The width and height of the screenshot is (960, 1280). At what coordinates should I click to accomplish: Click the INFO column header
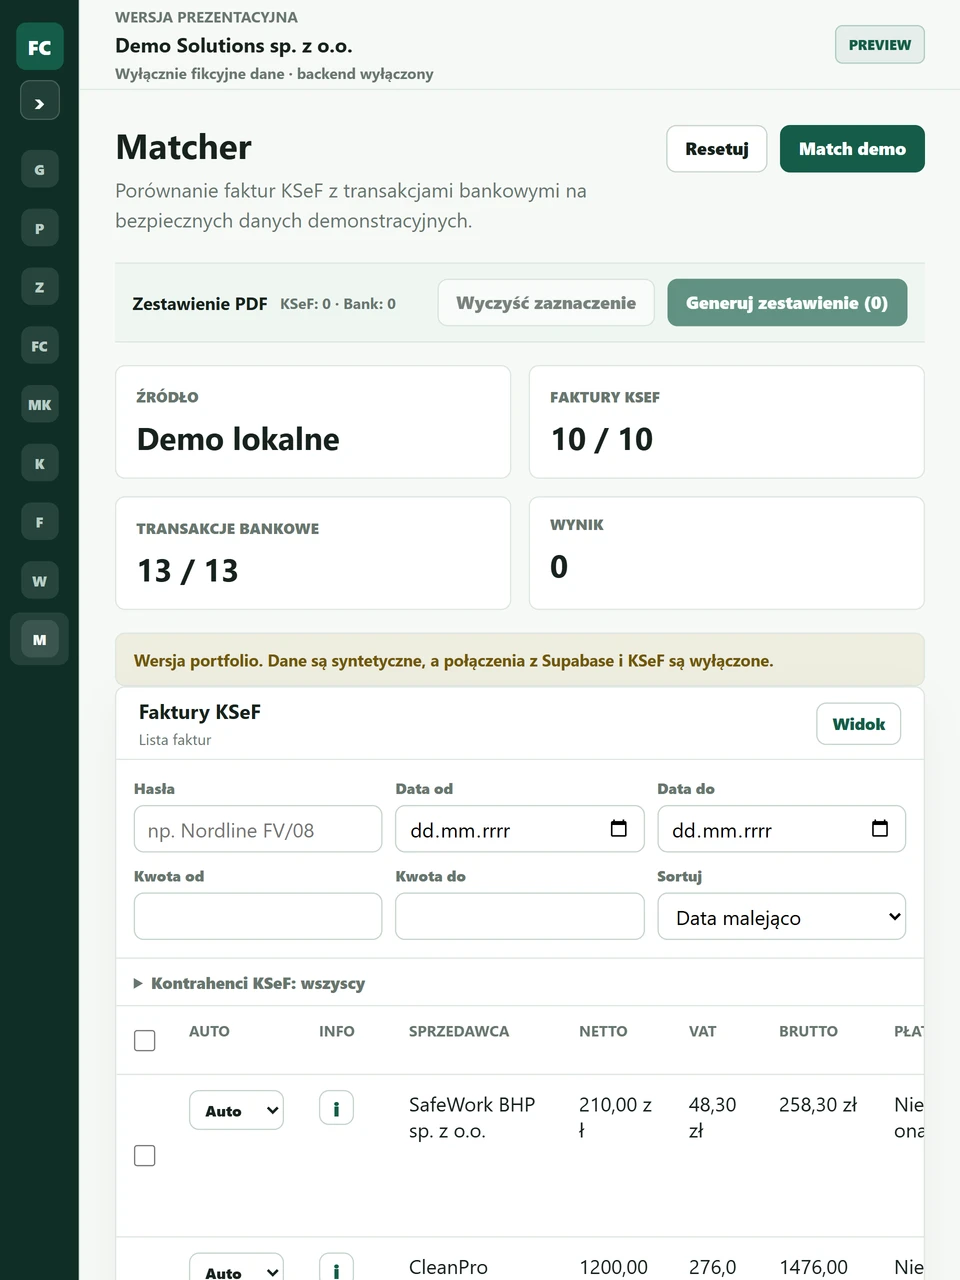[337, 1031]
